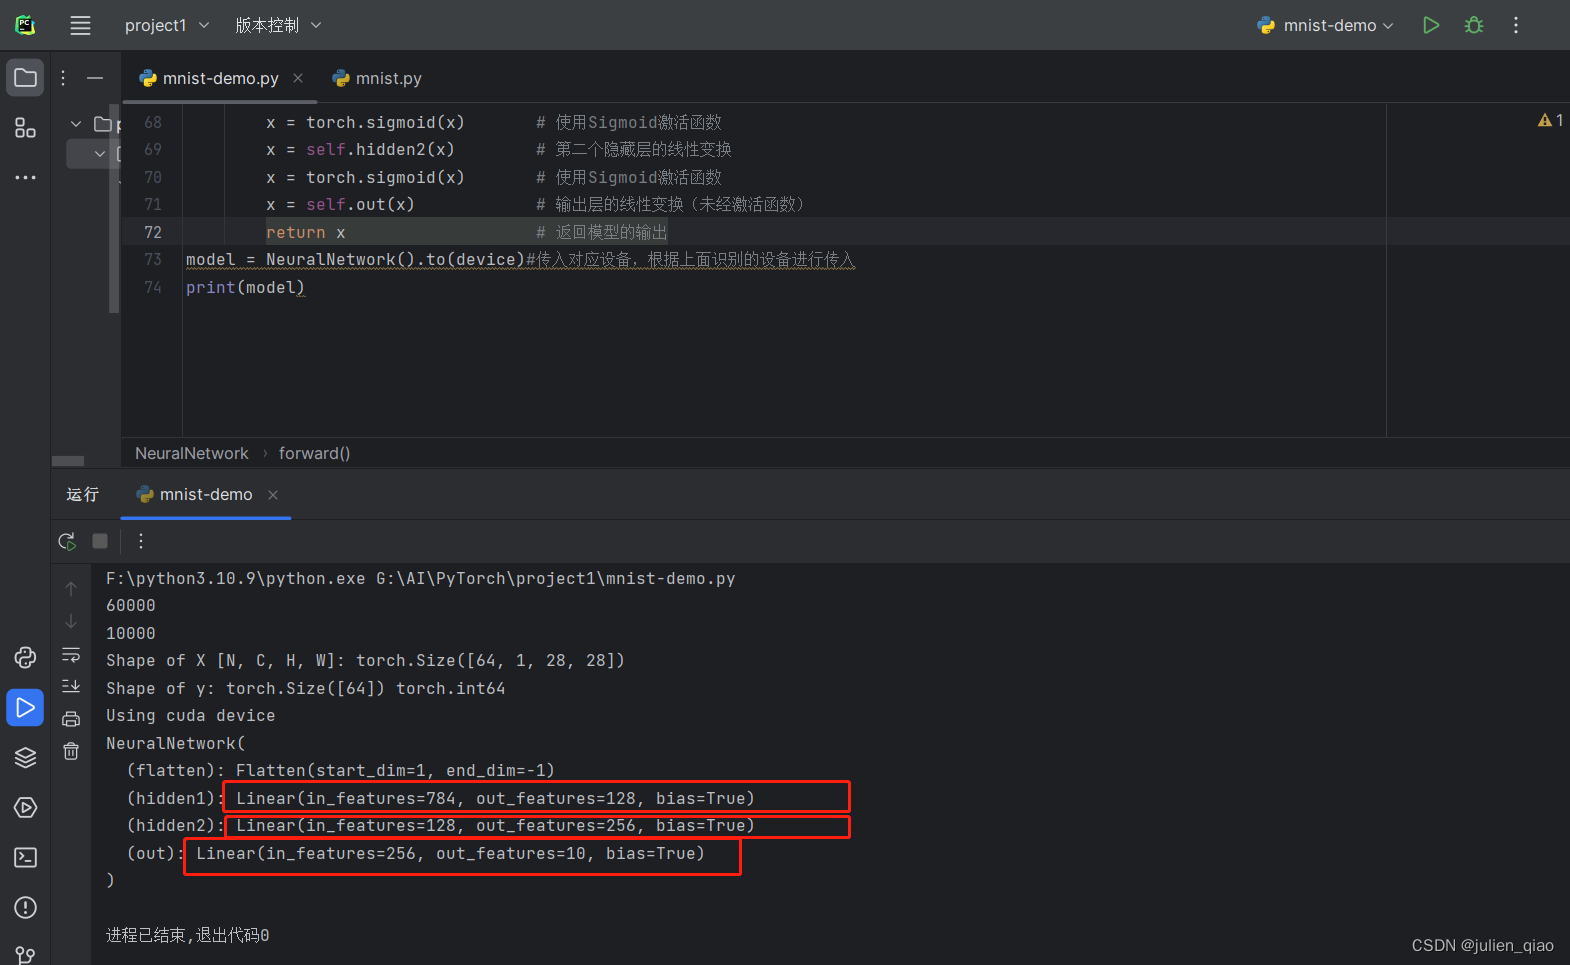Click line number 68 in the gutter

pos(153,122)
